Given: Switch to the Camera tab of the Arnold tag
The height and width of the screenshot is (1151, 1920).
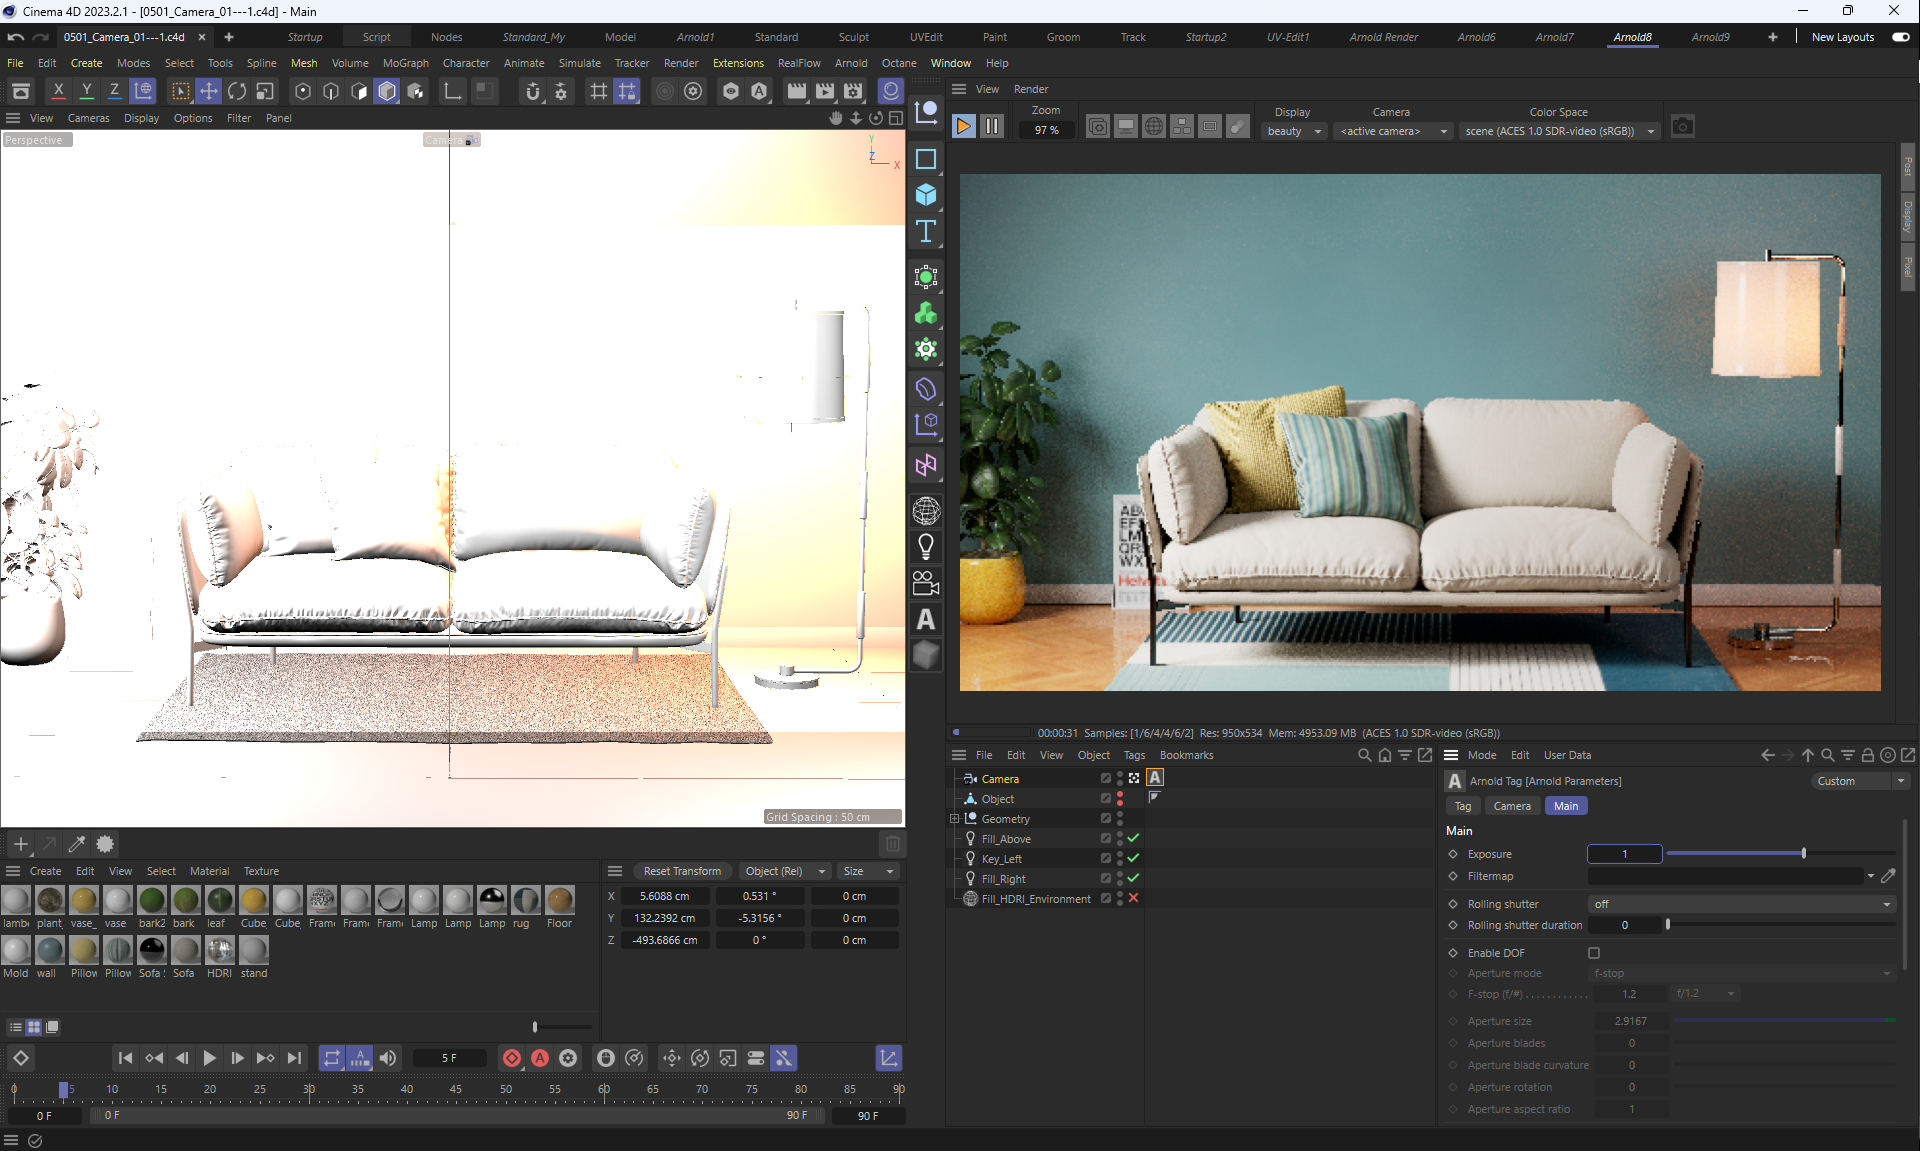Looking at the screenshot, I should coord(1511,806).
